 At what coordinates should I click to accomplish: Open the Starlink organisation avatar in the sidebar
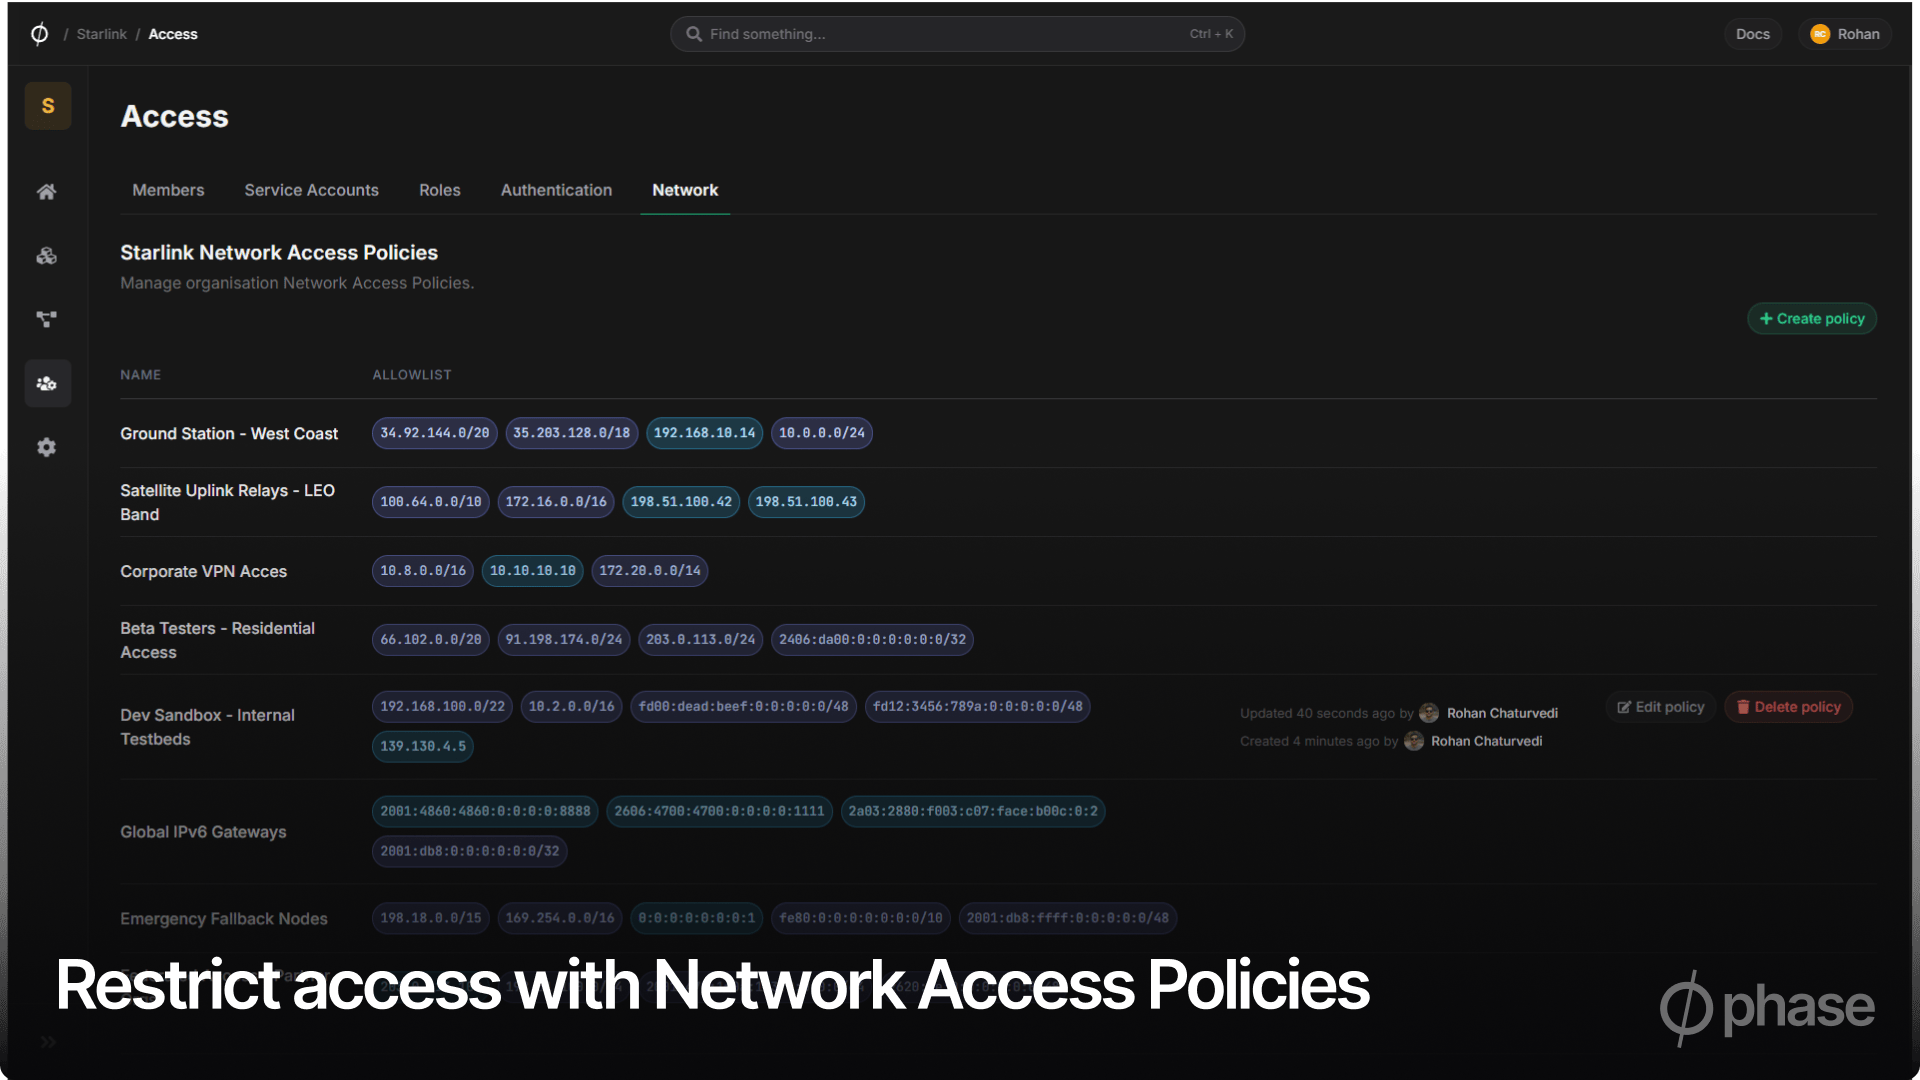48,106
